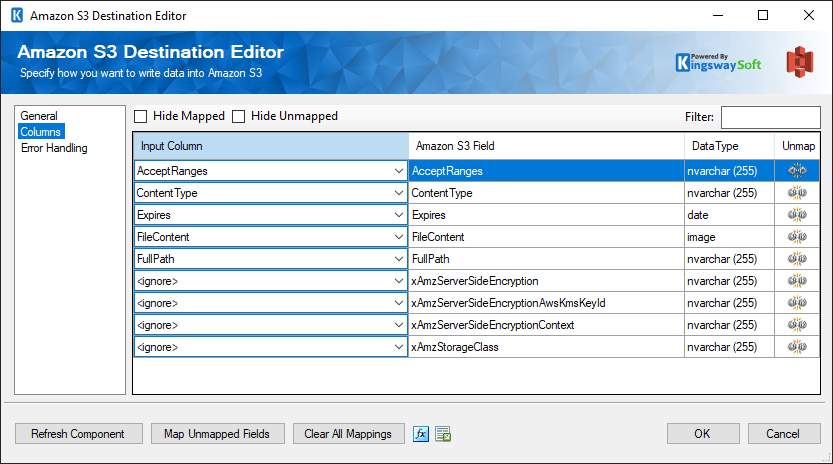Click the DataType column header
The width and height of the screenshot is (833, 464).
pos(729,146)
